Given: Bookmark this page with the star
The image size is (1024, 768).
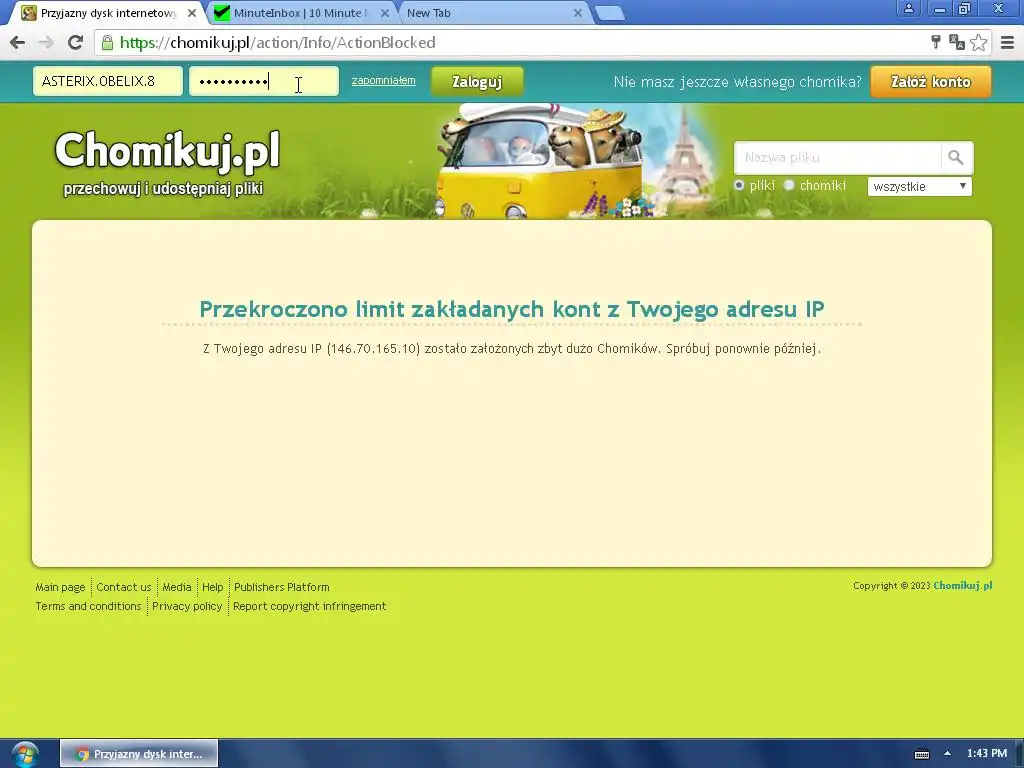Looking at the screenshot, I should click(x=978, y=42).
